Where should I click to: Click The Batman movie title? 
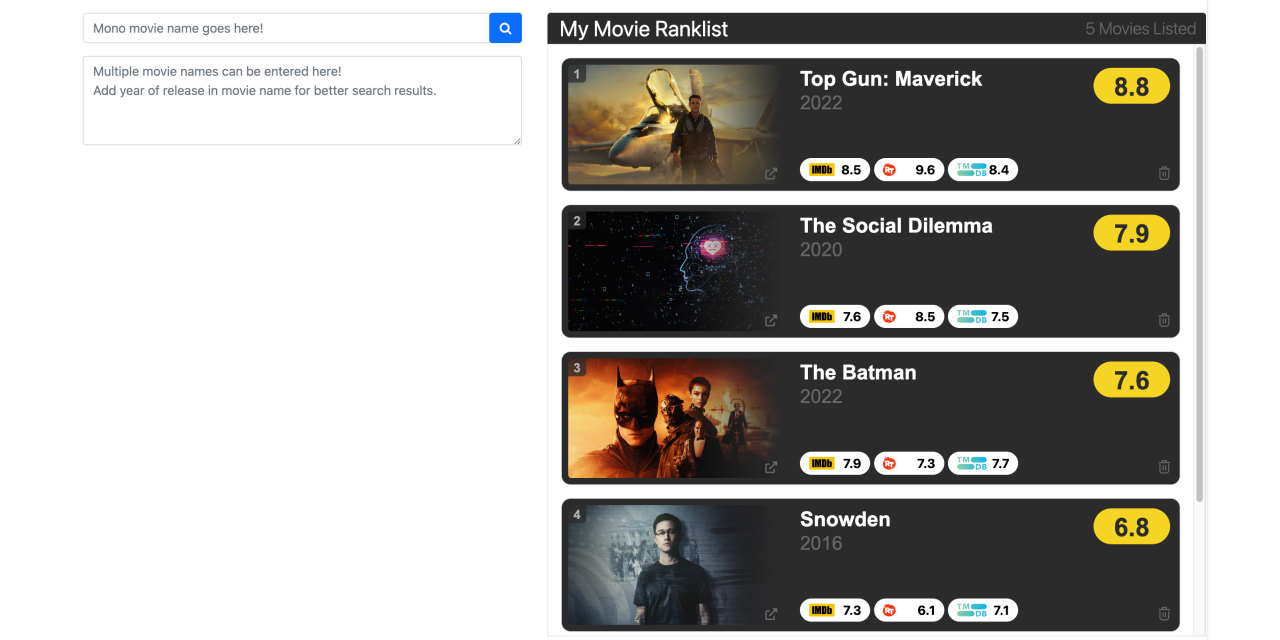858,373
